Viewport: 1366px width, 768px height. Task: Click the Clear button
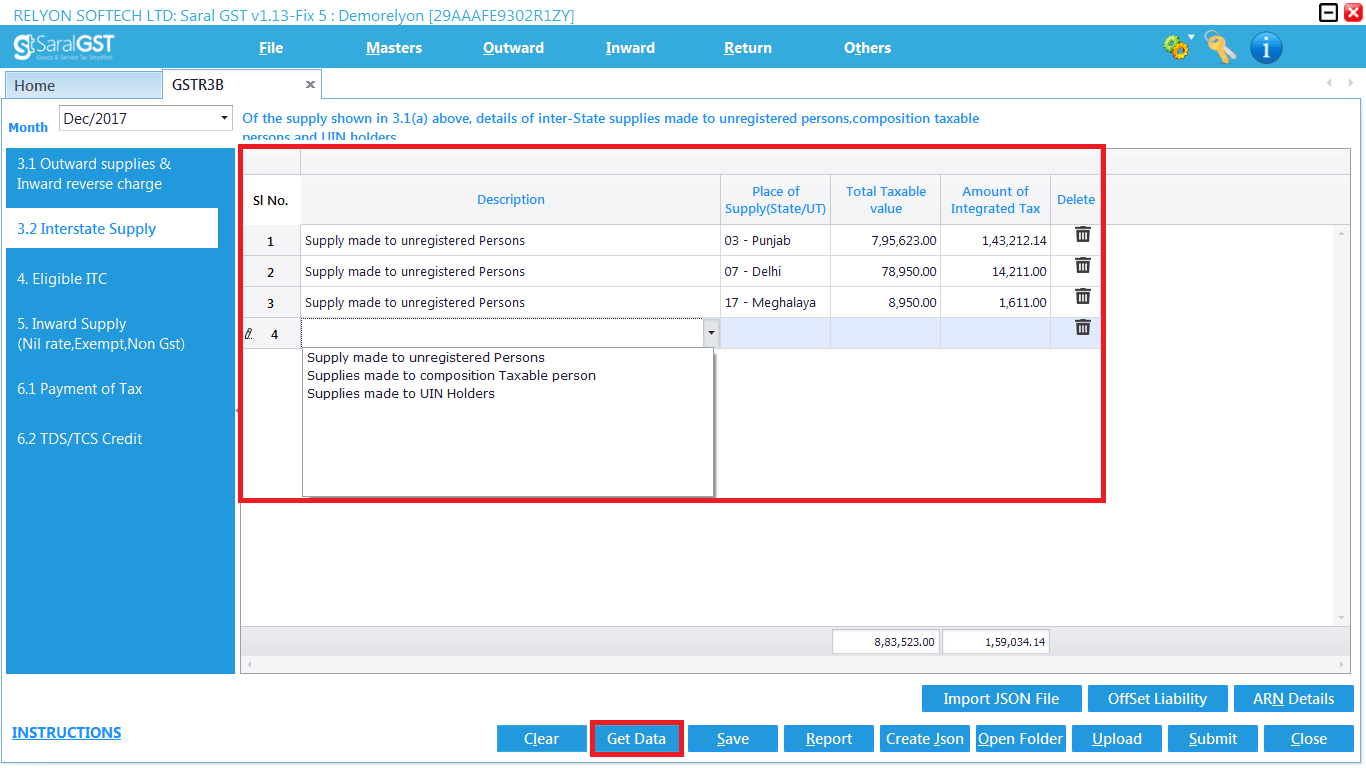click(x=542, y=738)
